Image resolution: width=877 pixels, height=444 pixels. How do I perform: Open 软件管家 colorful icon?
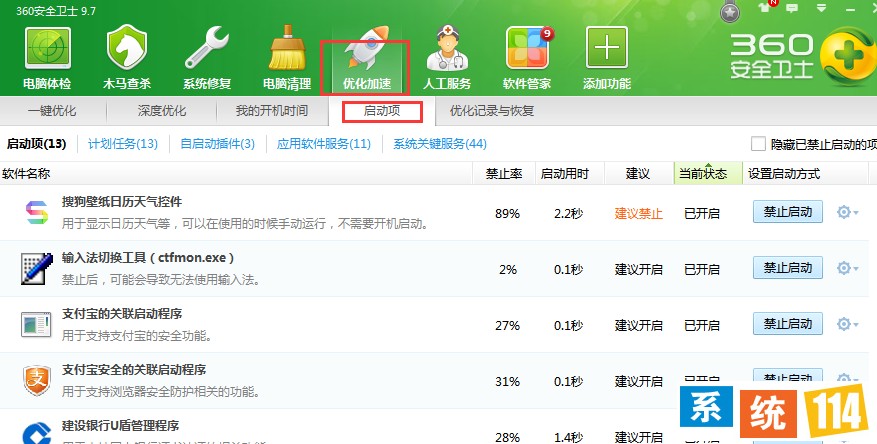coord(527,49)
